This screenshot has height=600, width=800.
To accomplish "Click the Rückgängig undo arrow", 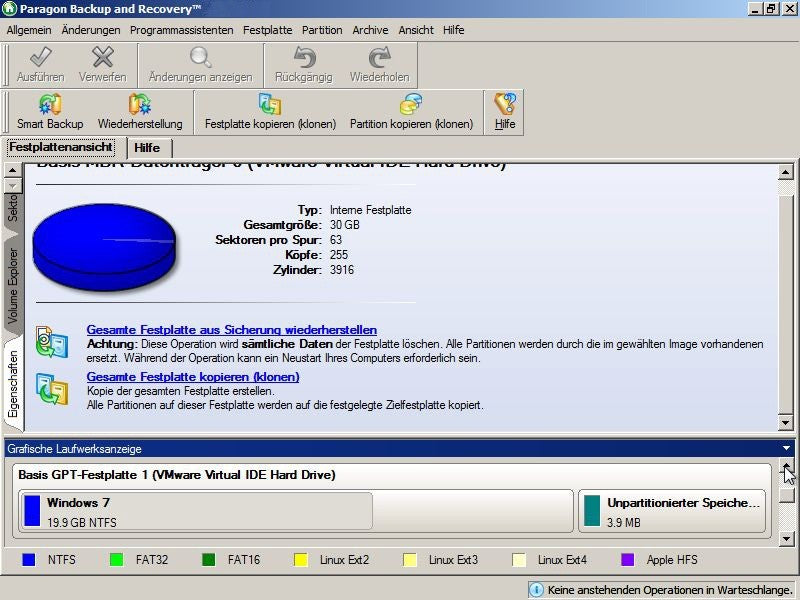I will point(304,57).
